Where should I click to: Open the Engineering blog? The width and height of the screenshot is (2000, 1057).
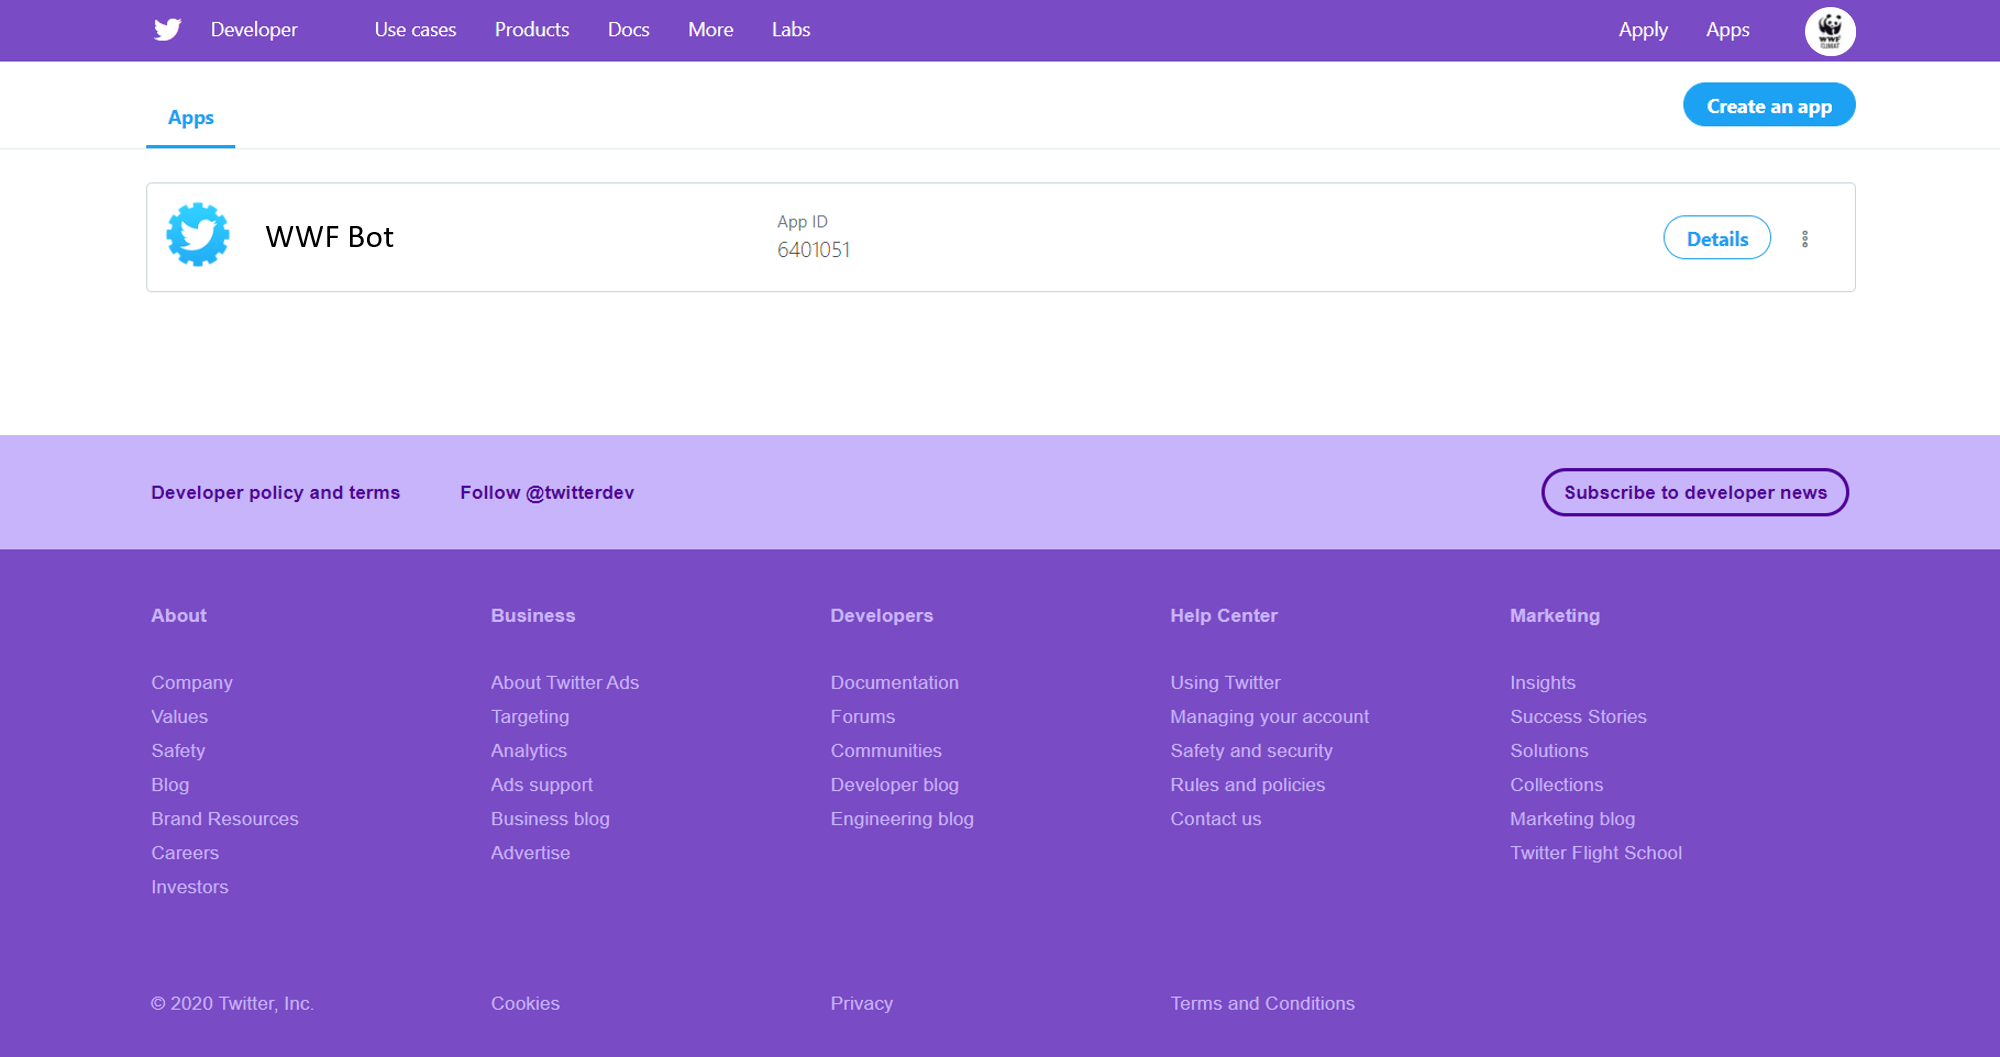902,819
